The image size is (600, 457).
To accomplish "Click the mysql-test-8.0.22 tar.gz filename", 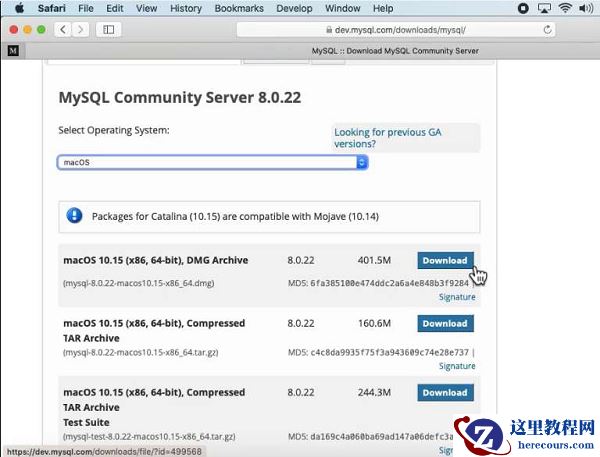I will 149,437.
